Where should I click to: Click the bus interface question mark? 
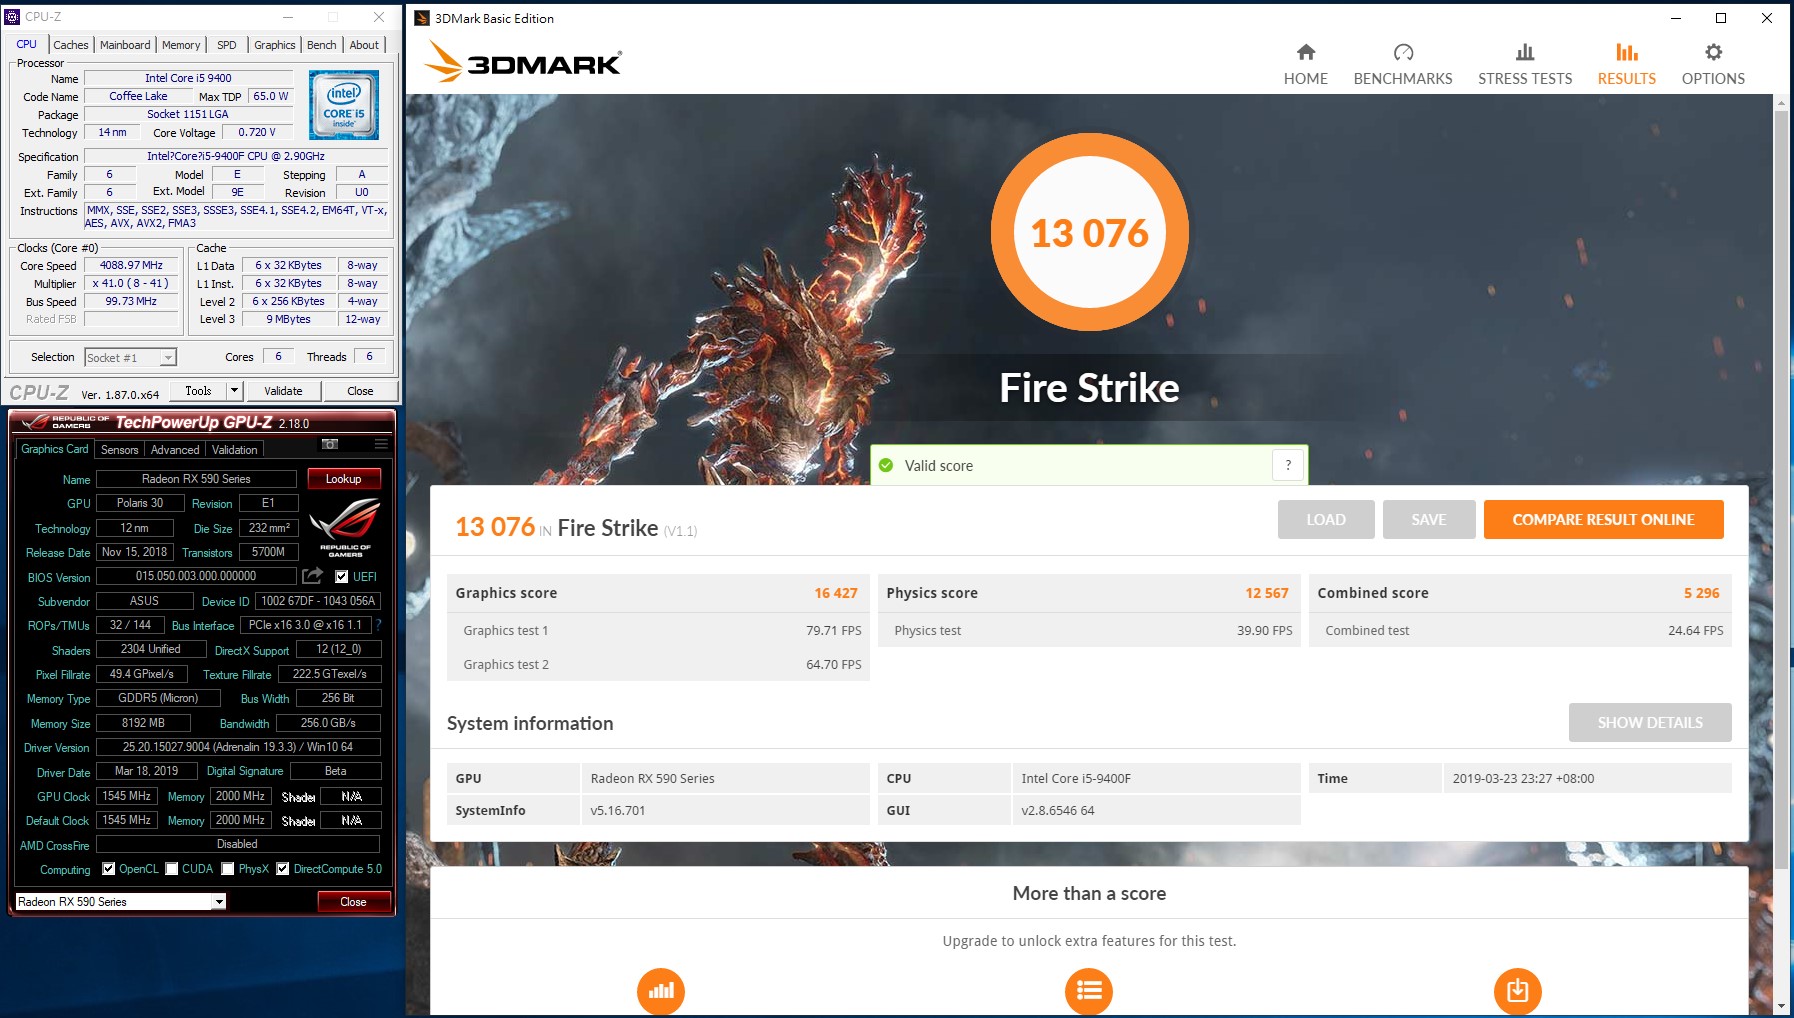[379, 625]
